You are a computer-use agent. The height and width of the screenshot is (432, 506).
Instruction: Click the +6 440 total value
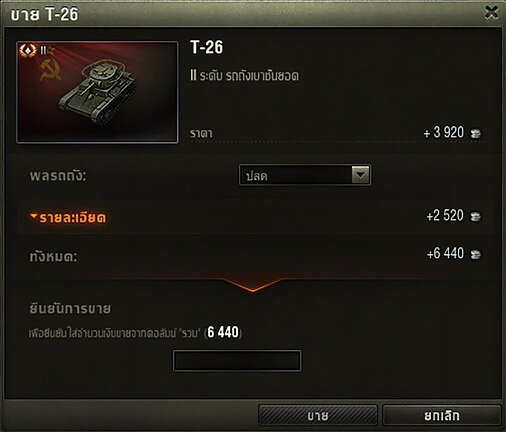click(x=445, y=254)
